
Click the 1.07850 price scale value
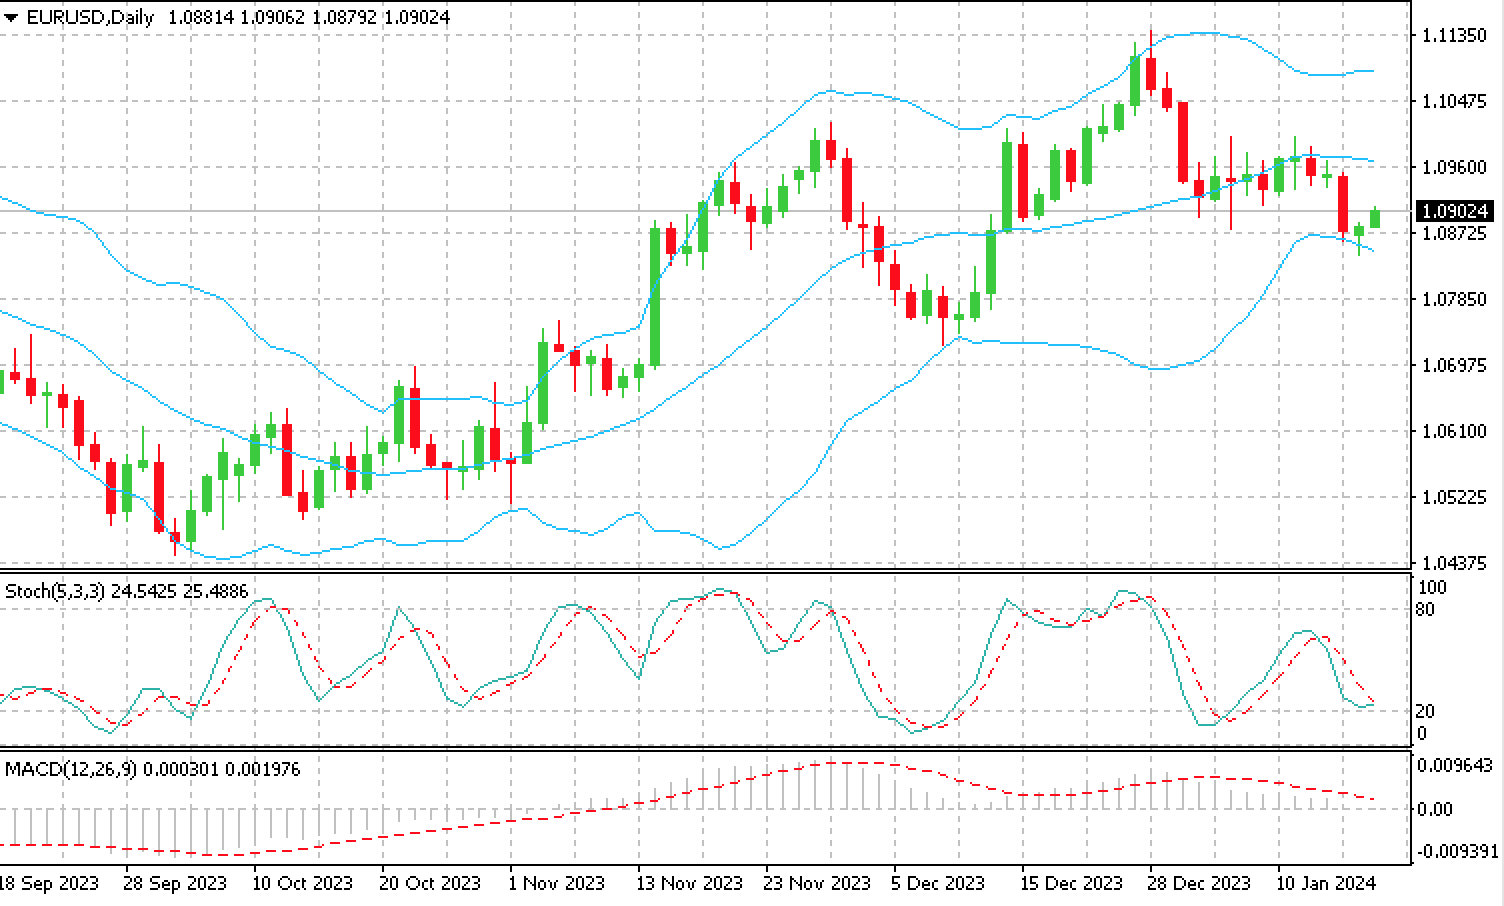(1453, 299)
